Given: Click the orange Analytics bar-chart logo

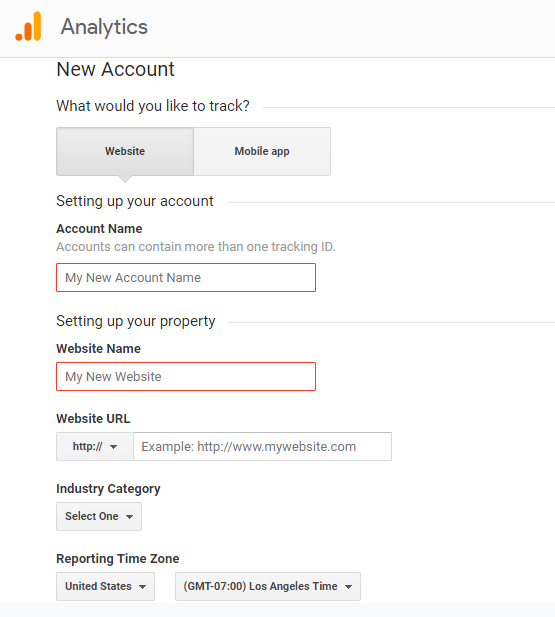Looking at the screenshot, I should (28, 26).
